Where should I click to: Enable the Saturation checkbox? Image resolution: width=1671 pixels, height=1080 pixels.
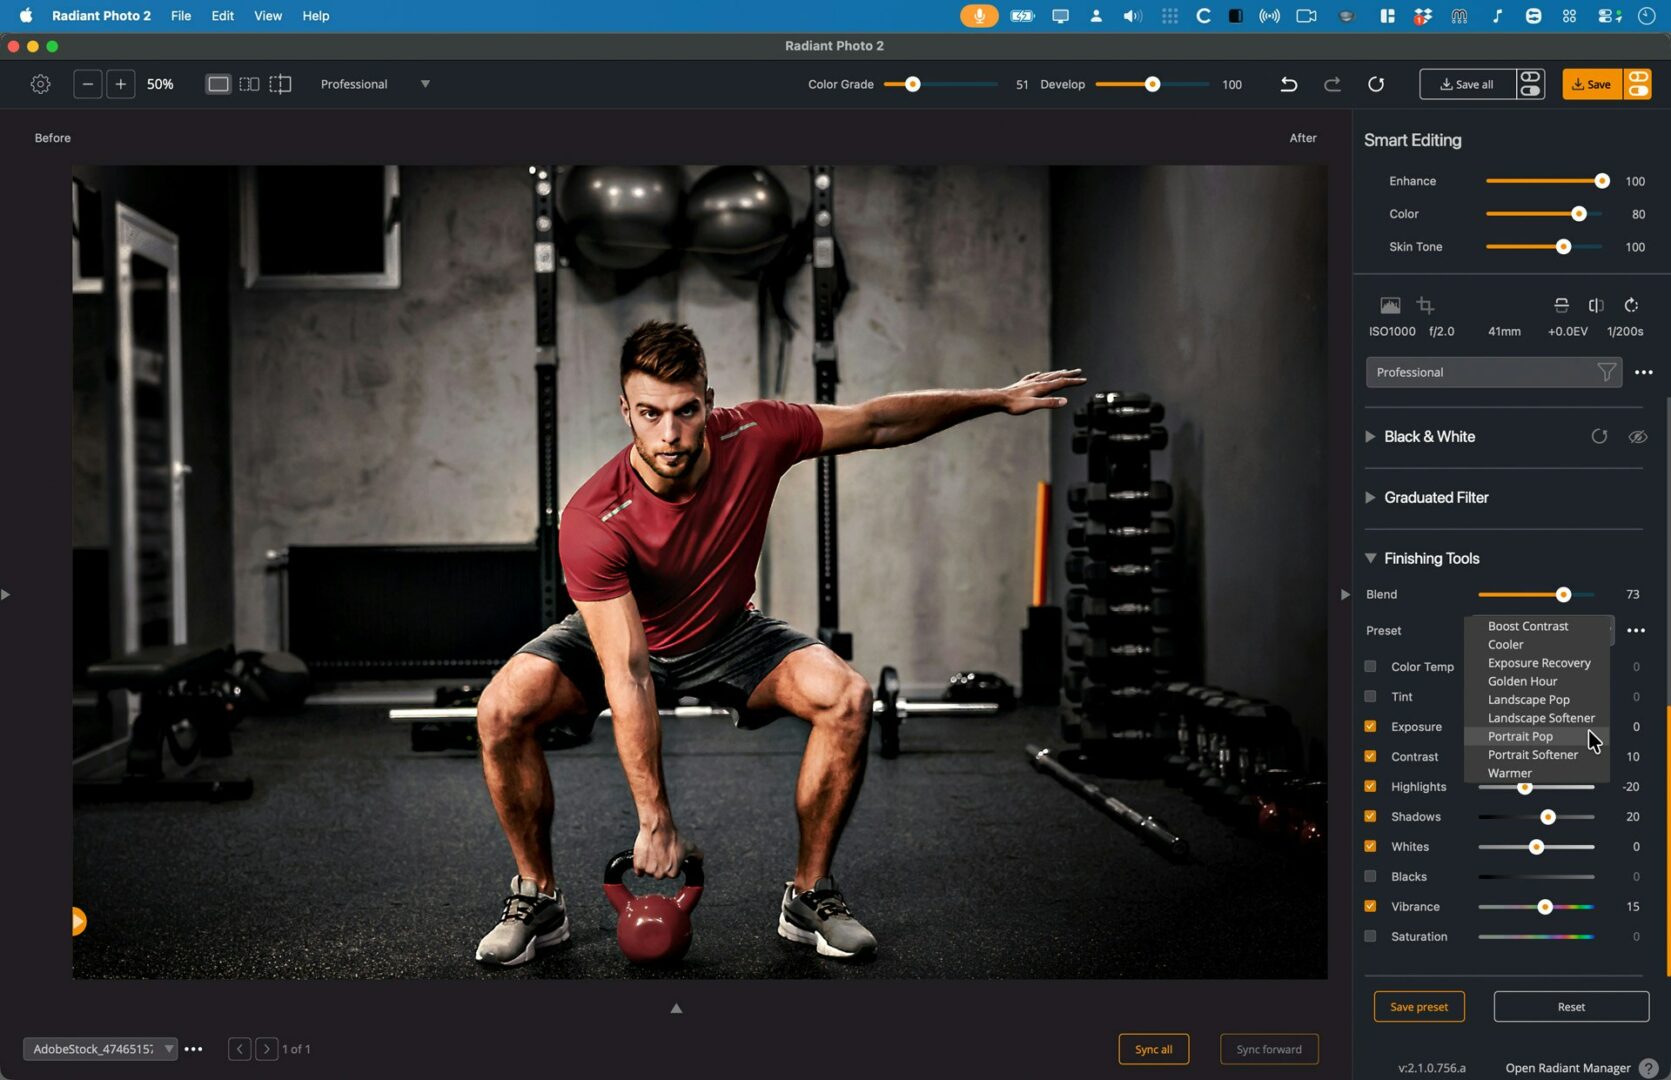tap(1370, 937)
